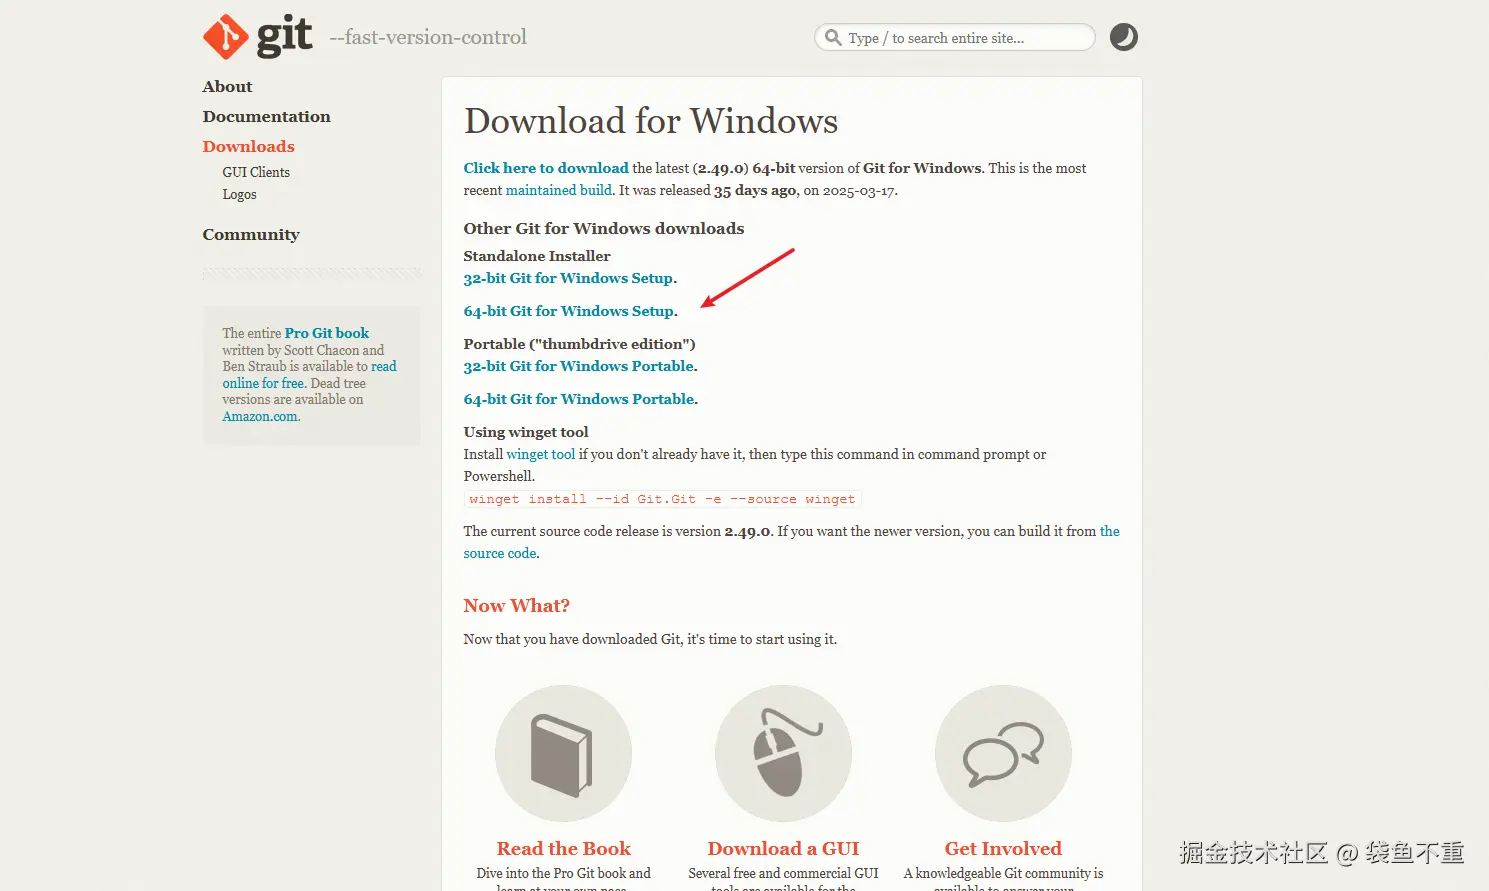
Task: Open GUI Clients sub-page
Action: point(256,172)
